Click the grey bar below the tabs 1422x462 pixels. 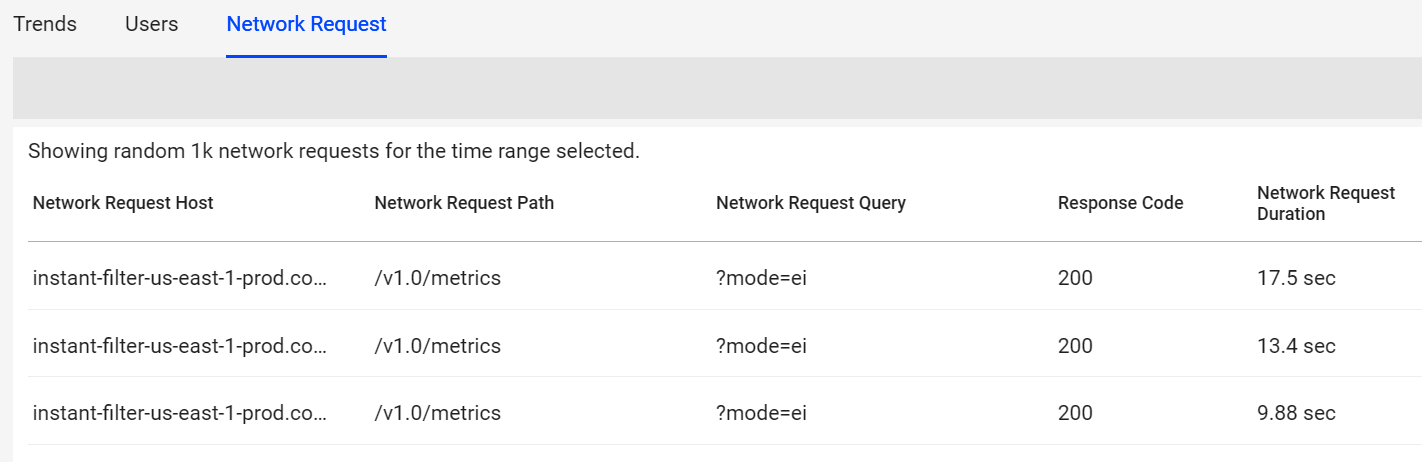pos(716,88)
